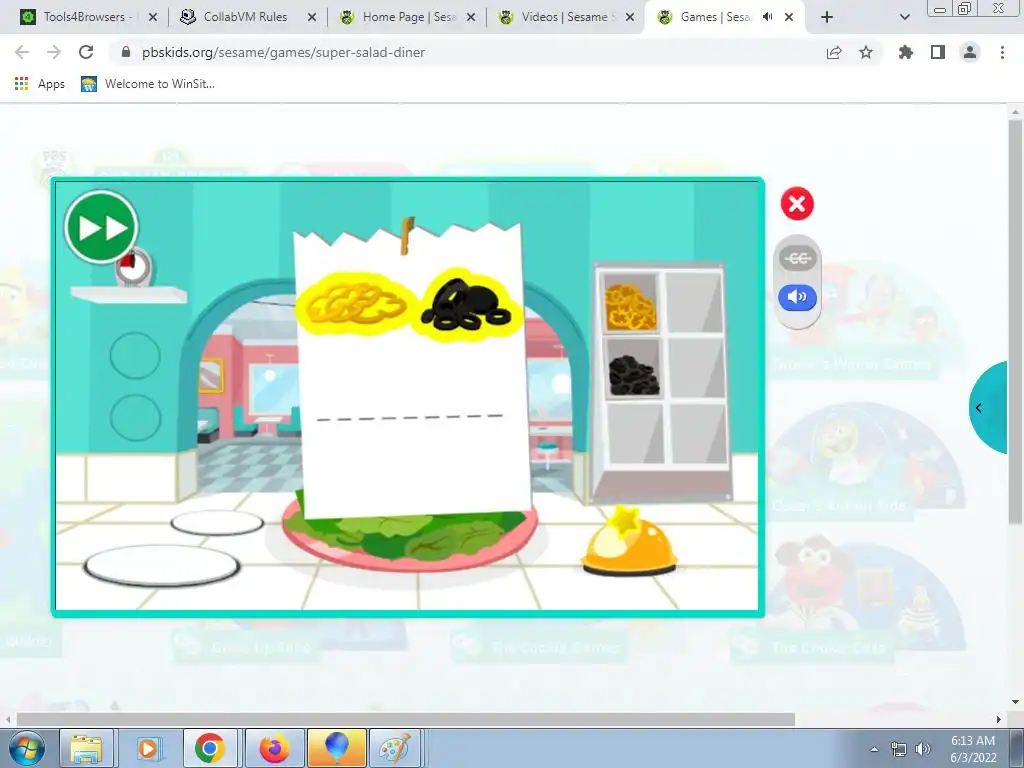Open the Chrome profile menu
This screenshot has width=1024, height=768.
point(970,52)
